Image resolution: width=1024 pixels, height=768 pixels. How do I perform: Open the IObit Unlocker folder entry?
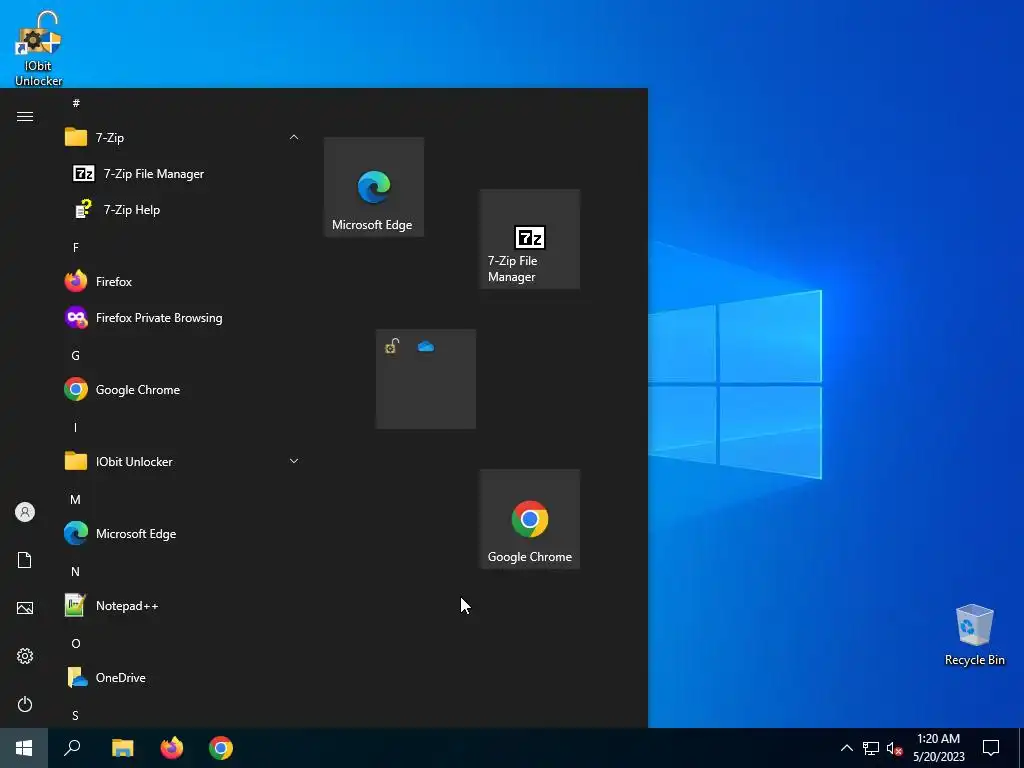pyautogui.click(x=183, y=462)
